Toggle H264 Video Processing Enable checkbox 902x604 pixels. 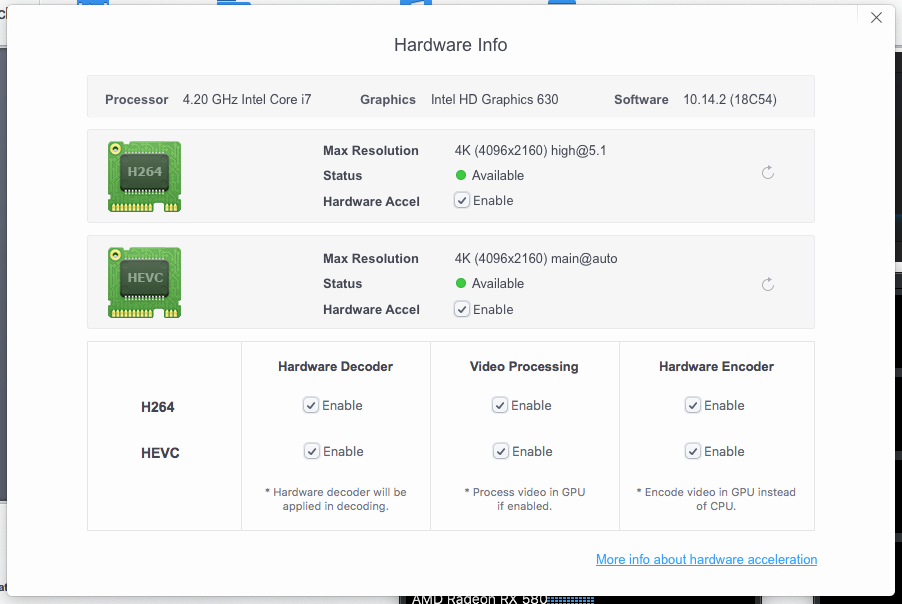click(499, 405)
